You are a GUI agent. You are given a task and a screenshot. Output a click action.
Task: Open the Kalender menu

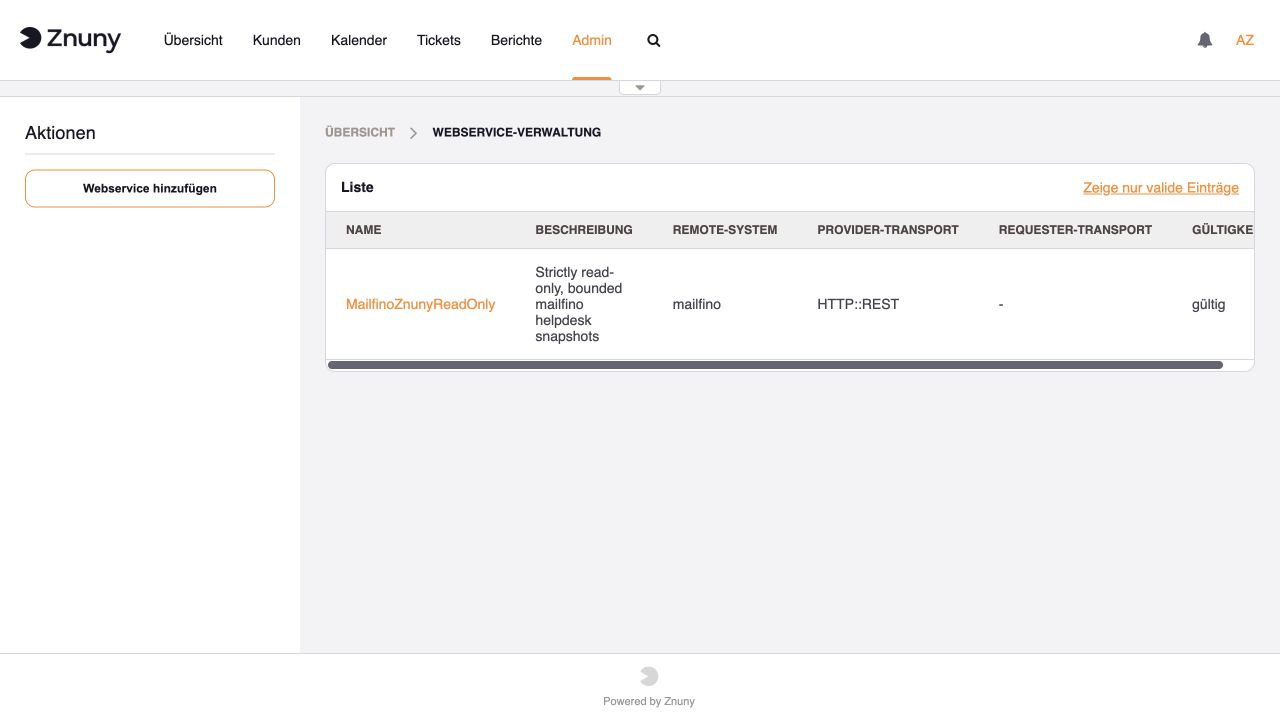(x=359, y=40)
